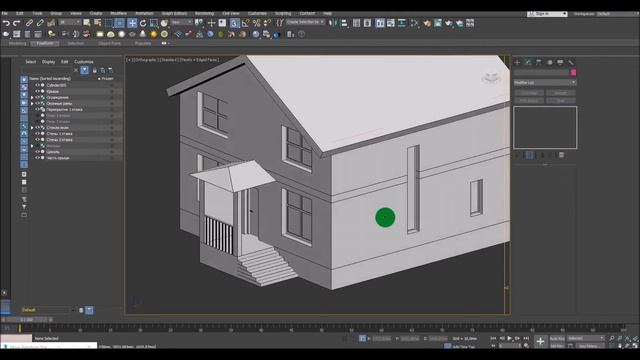Toggle visibility eye of Цоколь
This screenshot has height=360, width=640.
pos(37,152)
